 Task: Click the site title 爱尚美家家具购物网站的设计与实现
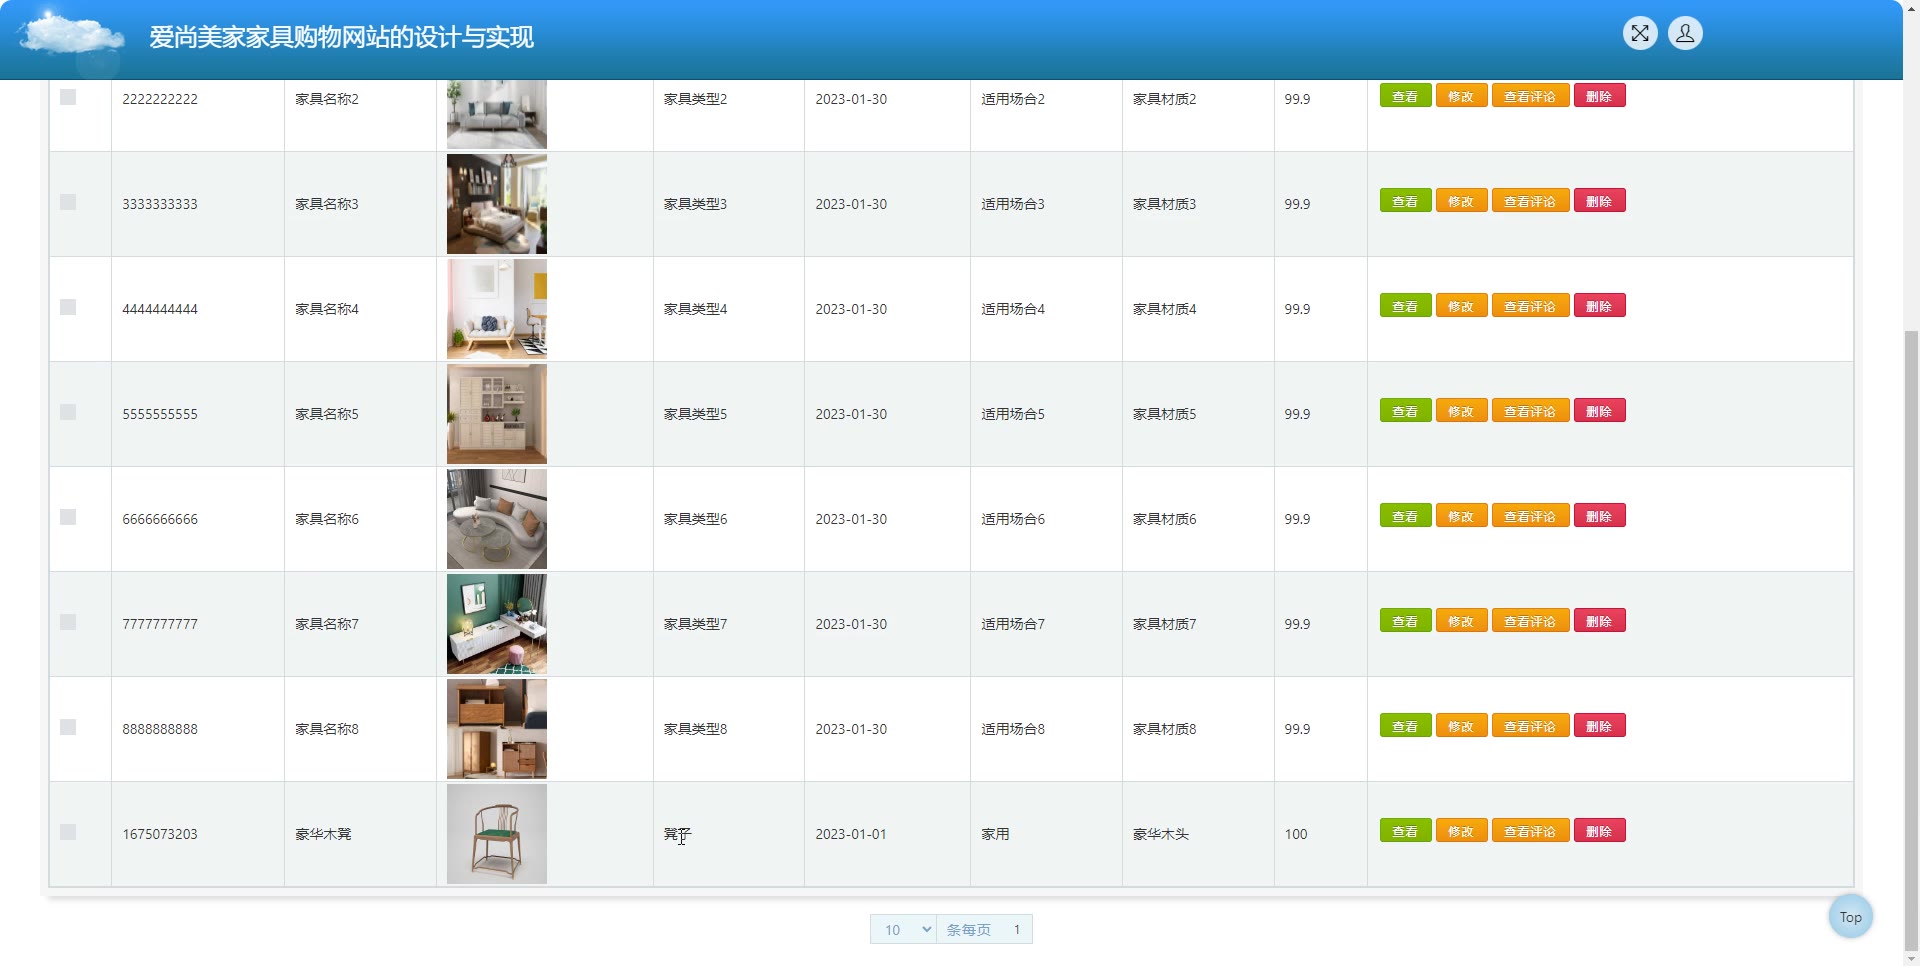(341, 37)
